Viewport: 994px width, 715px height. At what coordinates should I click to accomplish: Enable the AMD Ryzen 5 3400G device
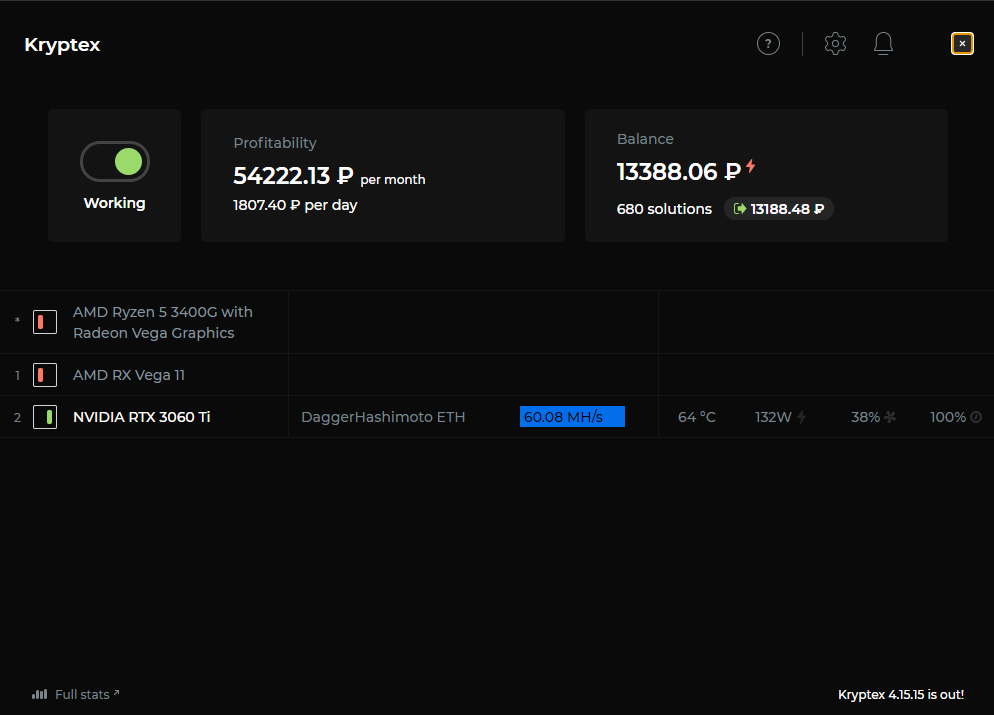coord(45,321)
